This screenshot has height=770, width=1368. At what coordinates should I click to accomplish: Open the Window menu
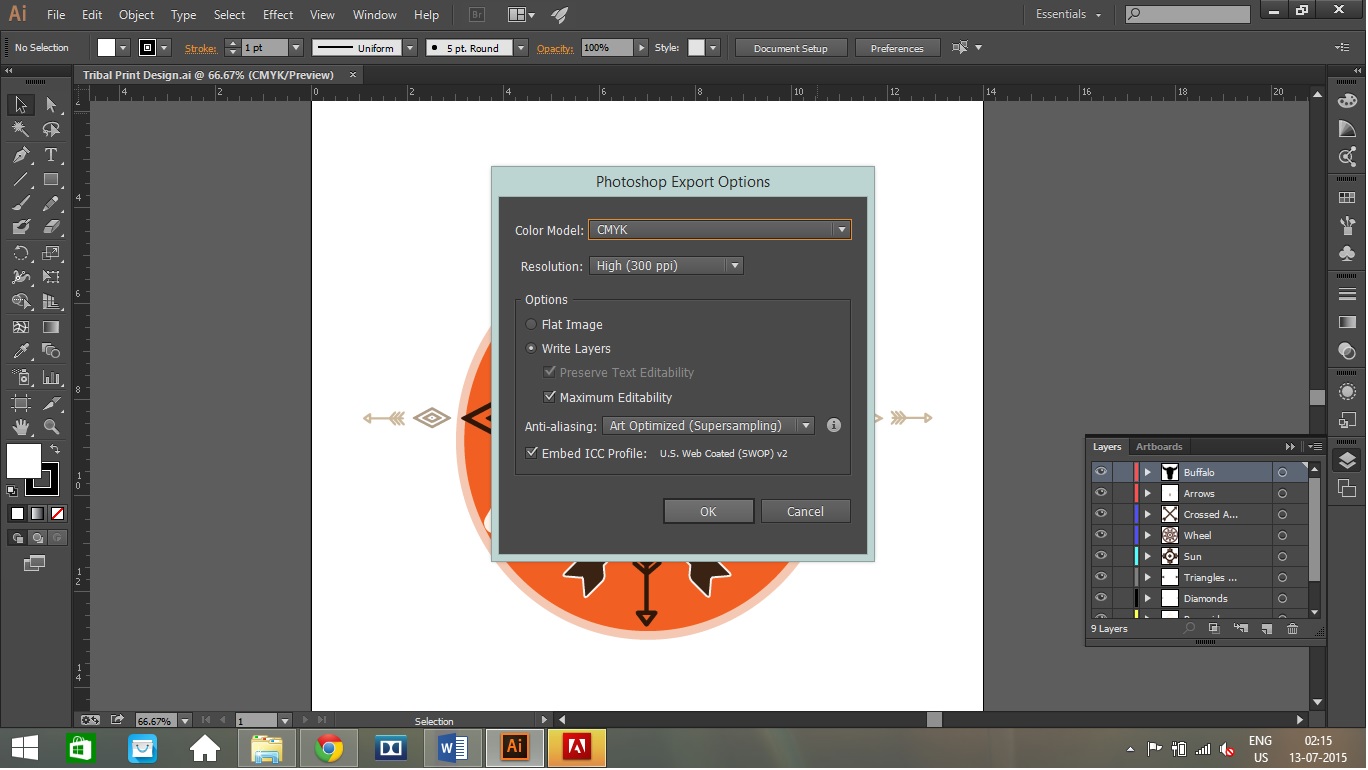click(x=375, y=15)
